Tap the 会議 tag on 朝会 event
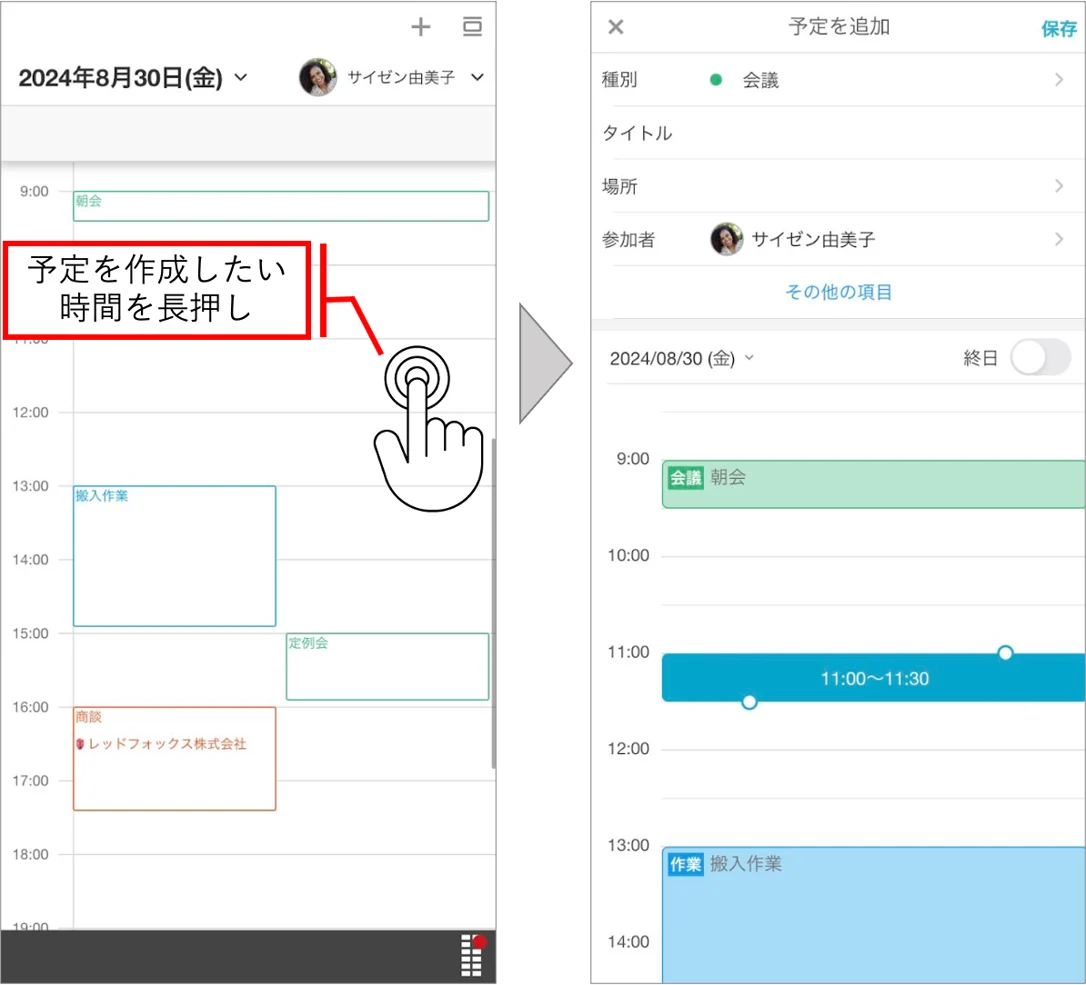Image resolution: width=1086 pixels, height=985 pixels. tap(686, 477)
